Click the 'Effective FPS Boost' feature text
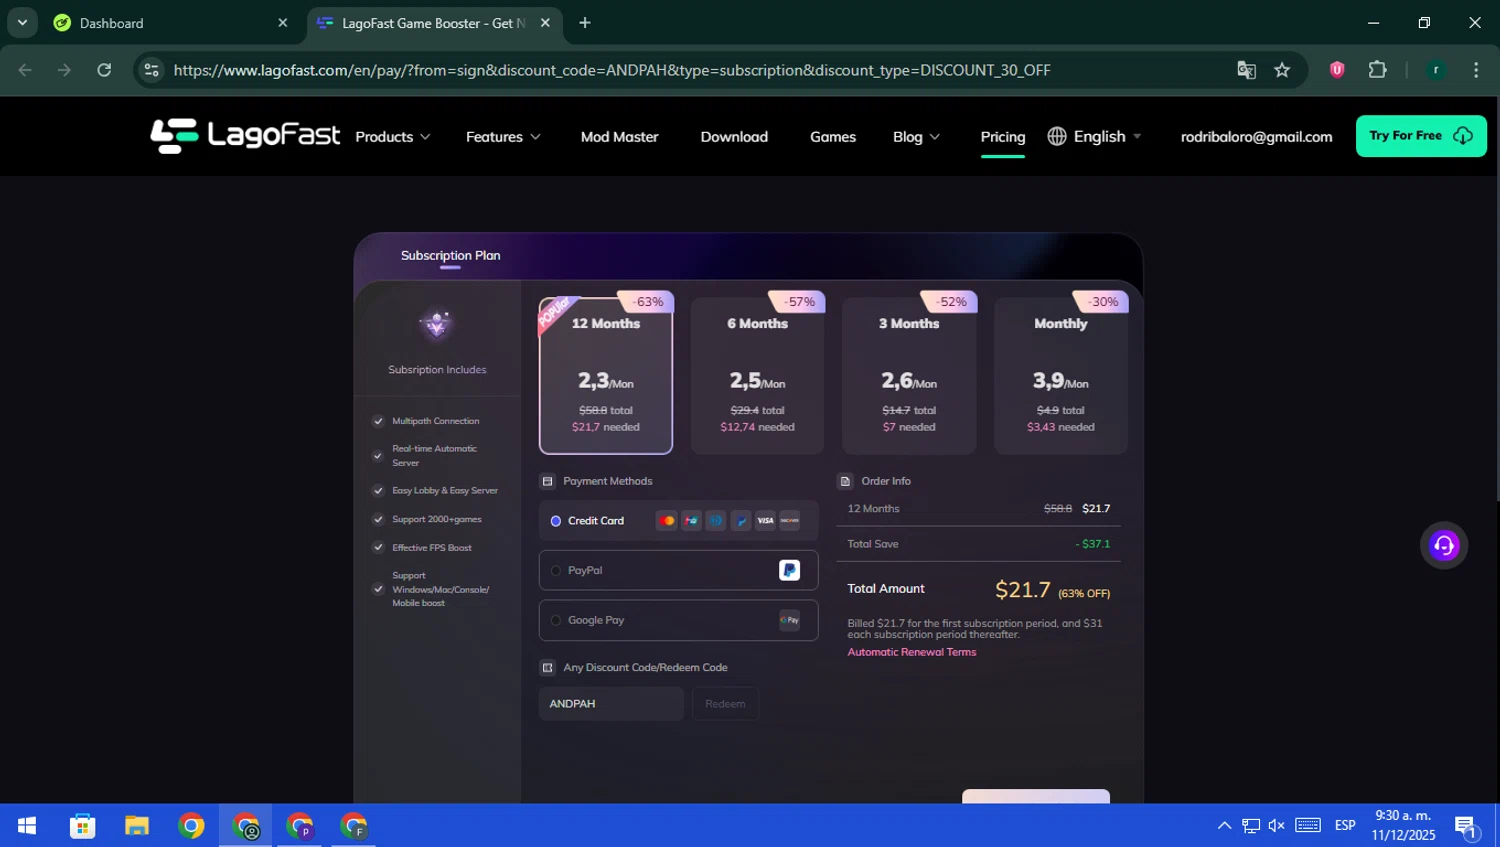This screenshot has width=1500, height=847. coord(432,548)
